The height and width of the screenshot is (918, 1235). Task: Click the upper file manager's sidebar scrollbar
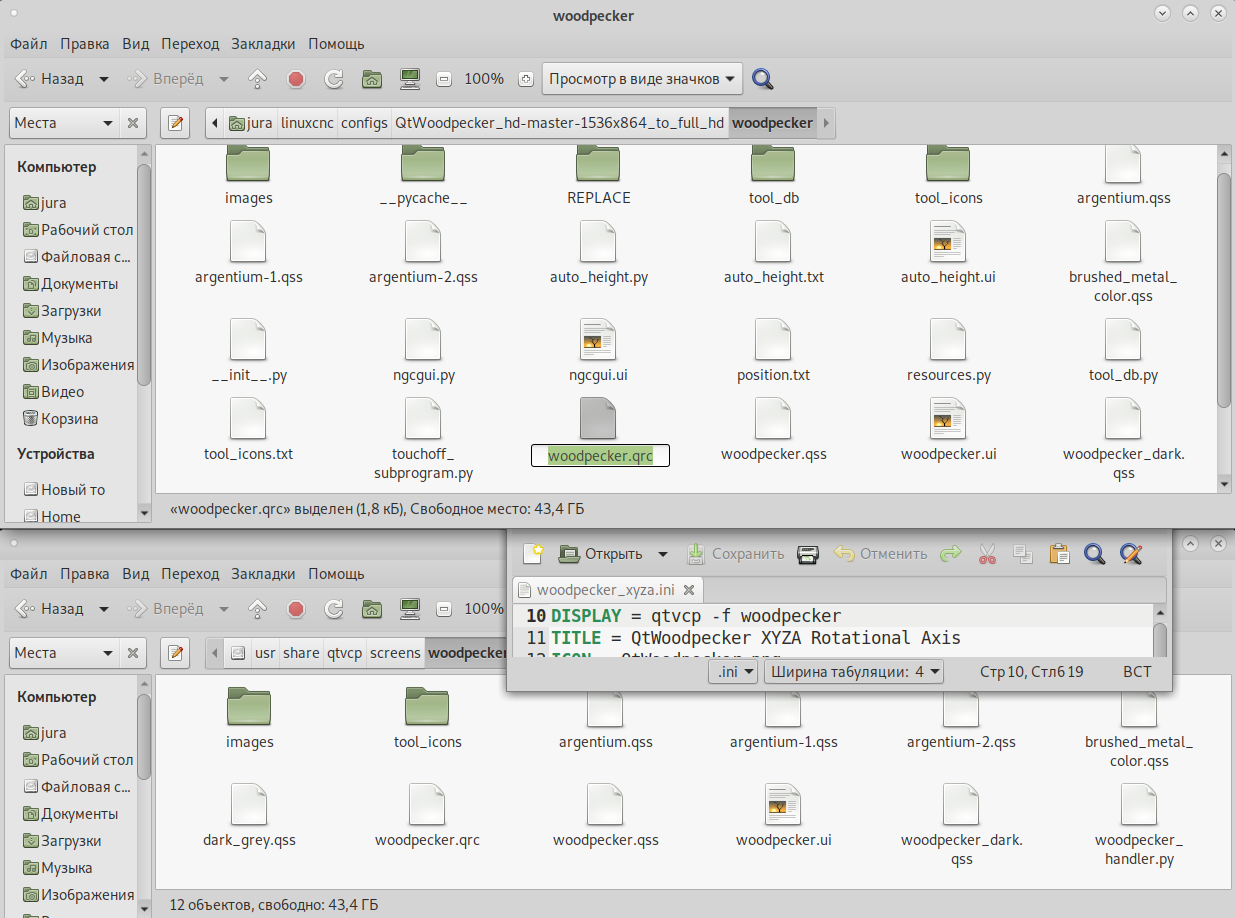[144, 275]
